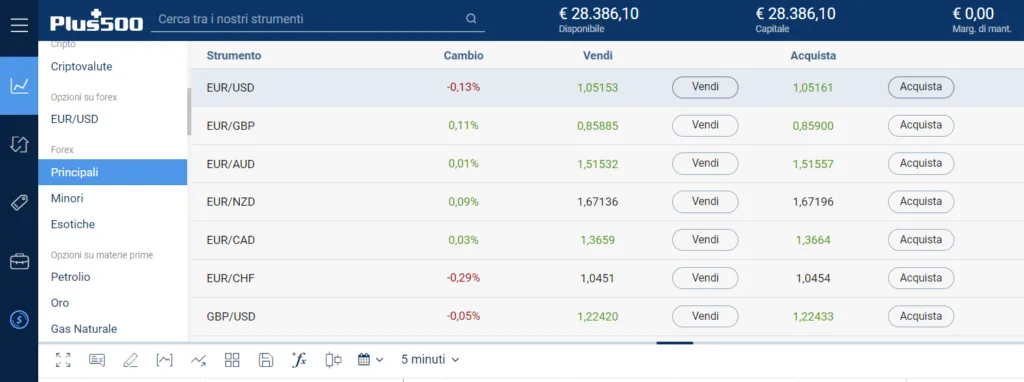
Task: Select the EUR/CAD instrument name
Action: click(x=231, y=240)
